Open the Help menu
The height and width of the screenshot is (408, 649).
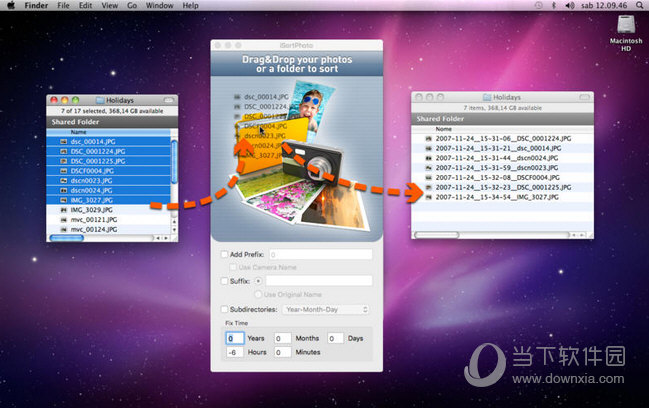190,5
